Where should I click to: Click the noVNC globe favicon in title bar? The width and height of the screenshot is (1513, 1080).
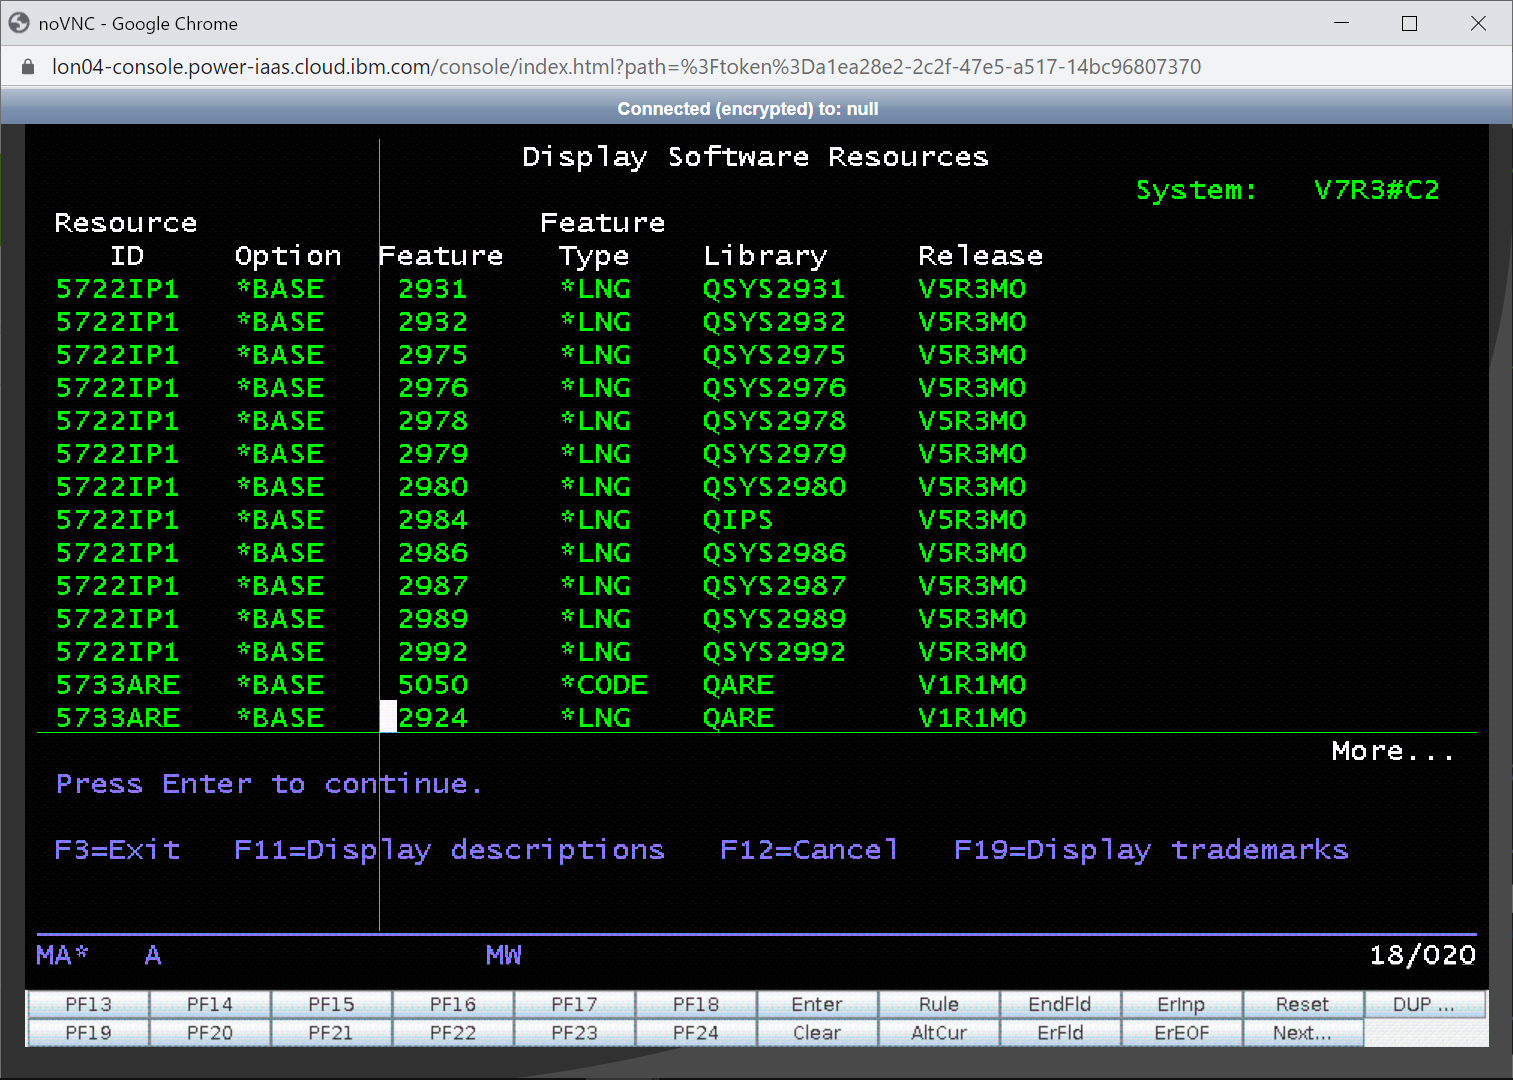pyautogui.click(x=19, y=23)
